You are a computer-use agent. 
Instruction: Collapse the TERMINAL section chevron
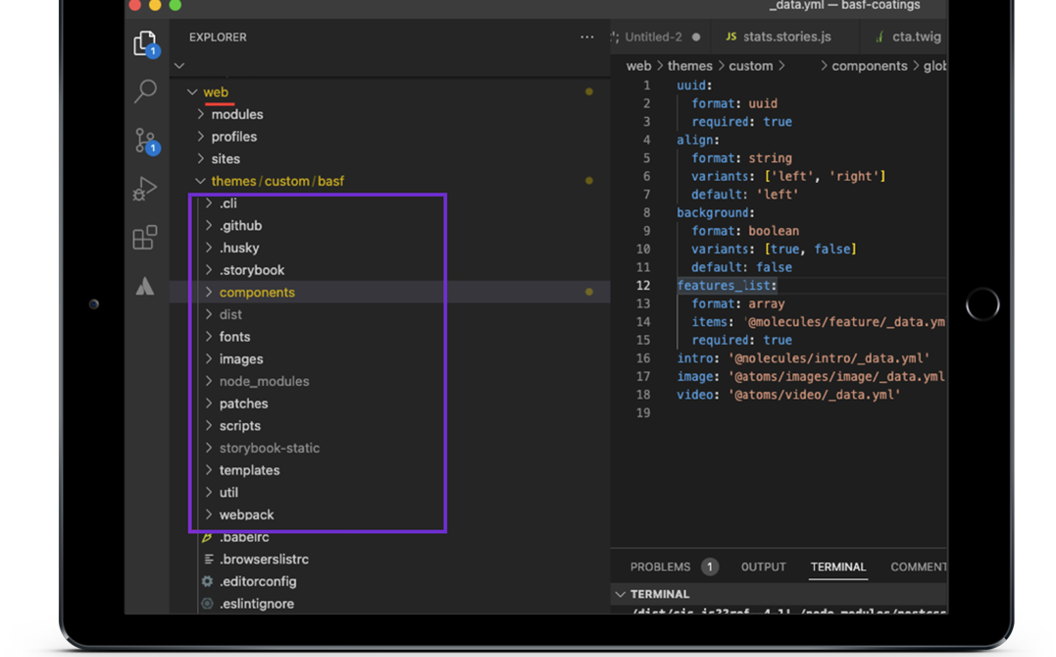621,594
